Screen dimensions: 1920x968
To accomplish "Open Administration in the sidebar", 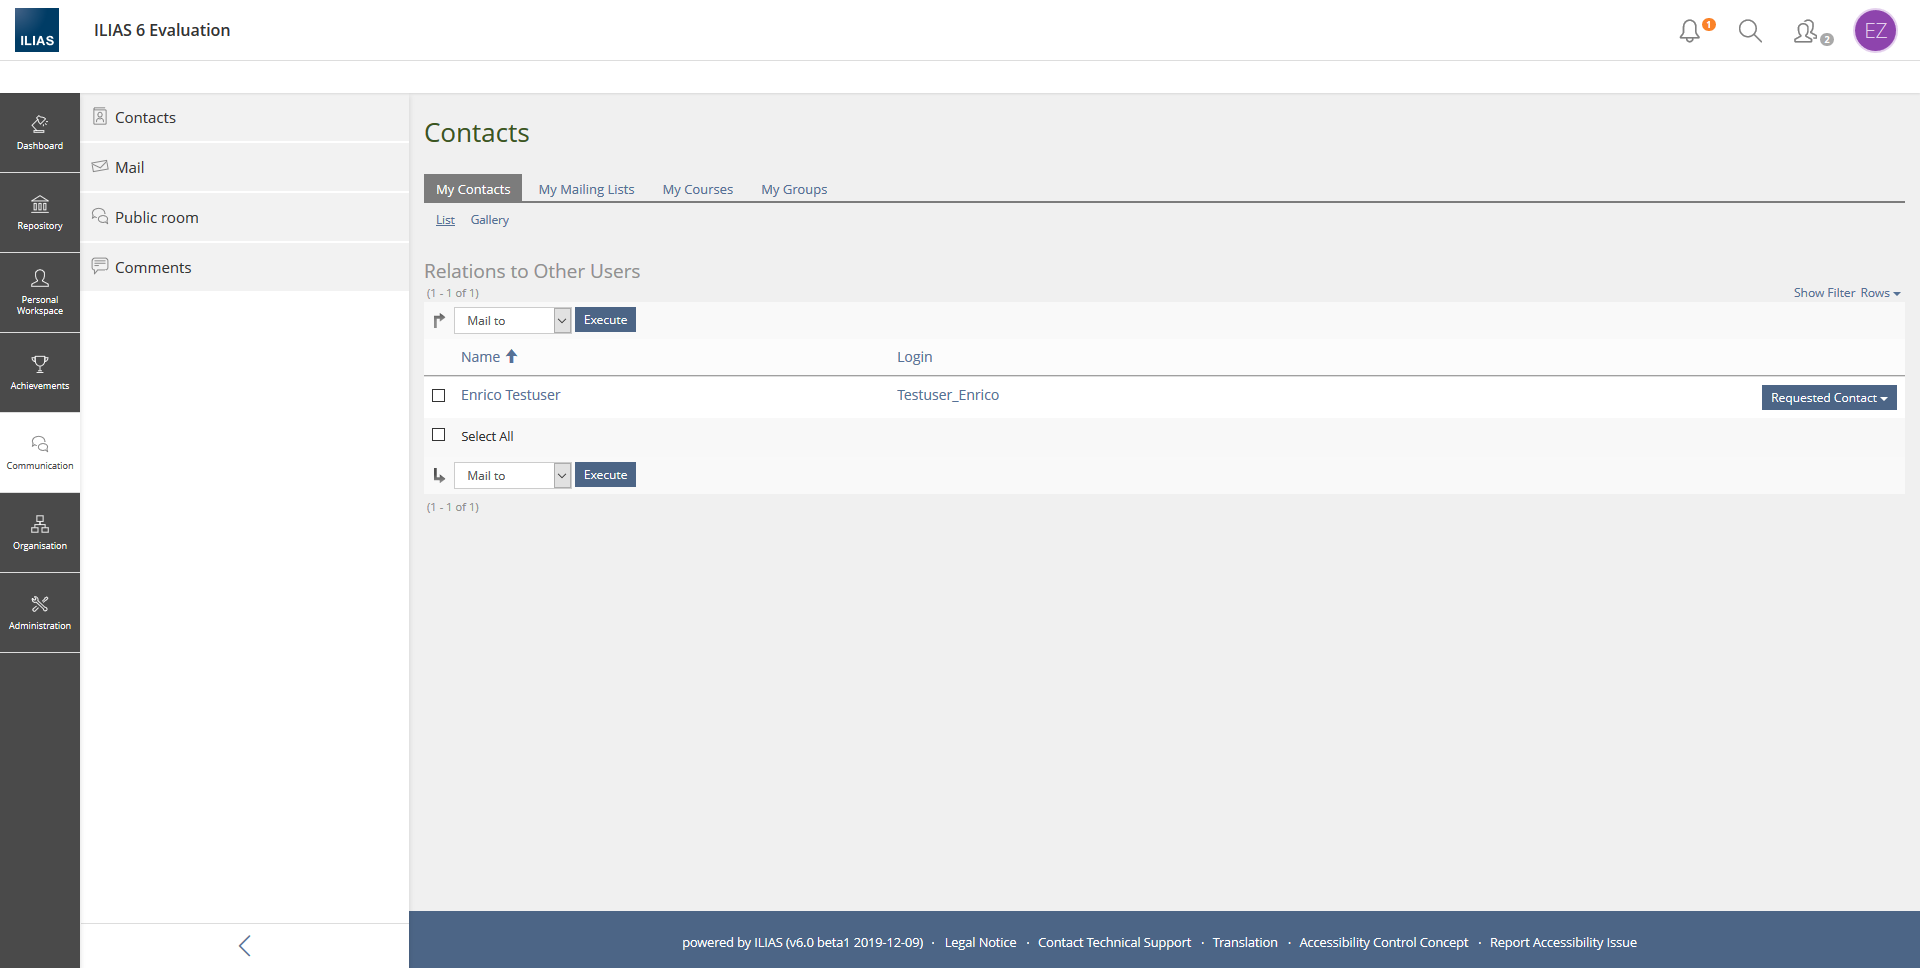I will coord(40,612).
